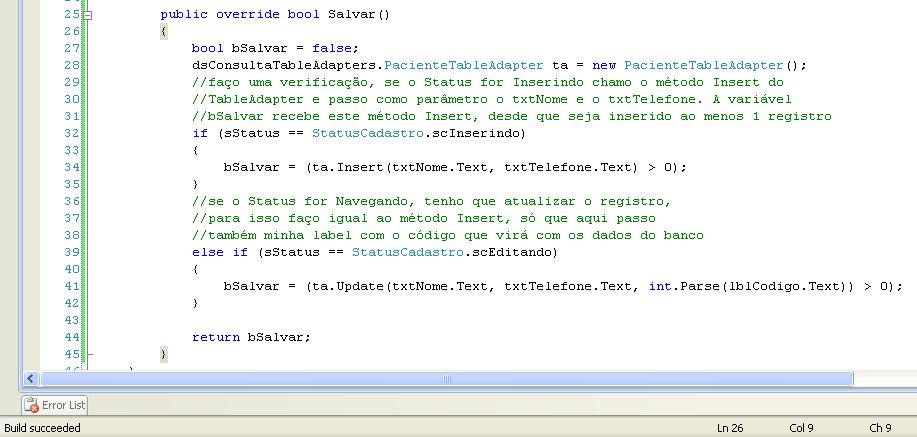Click the return bSalvar statement

pyautogui.click(x=251, y=337)
